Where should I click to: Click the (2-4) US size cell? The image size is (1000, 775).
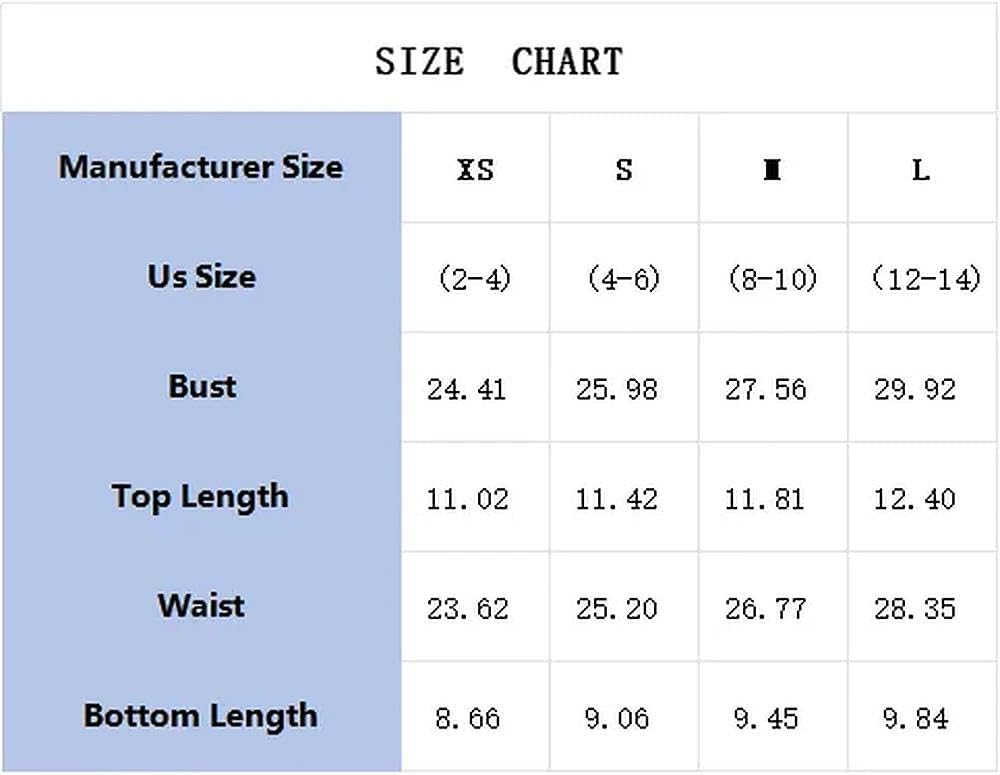tap(475, 279)
